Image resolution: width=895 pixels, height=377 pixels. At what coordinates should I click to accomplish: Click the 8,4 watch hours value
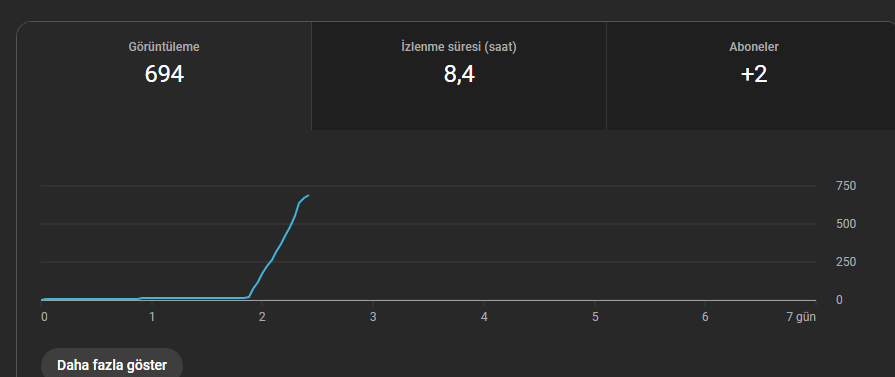[x=459, y=74]
